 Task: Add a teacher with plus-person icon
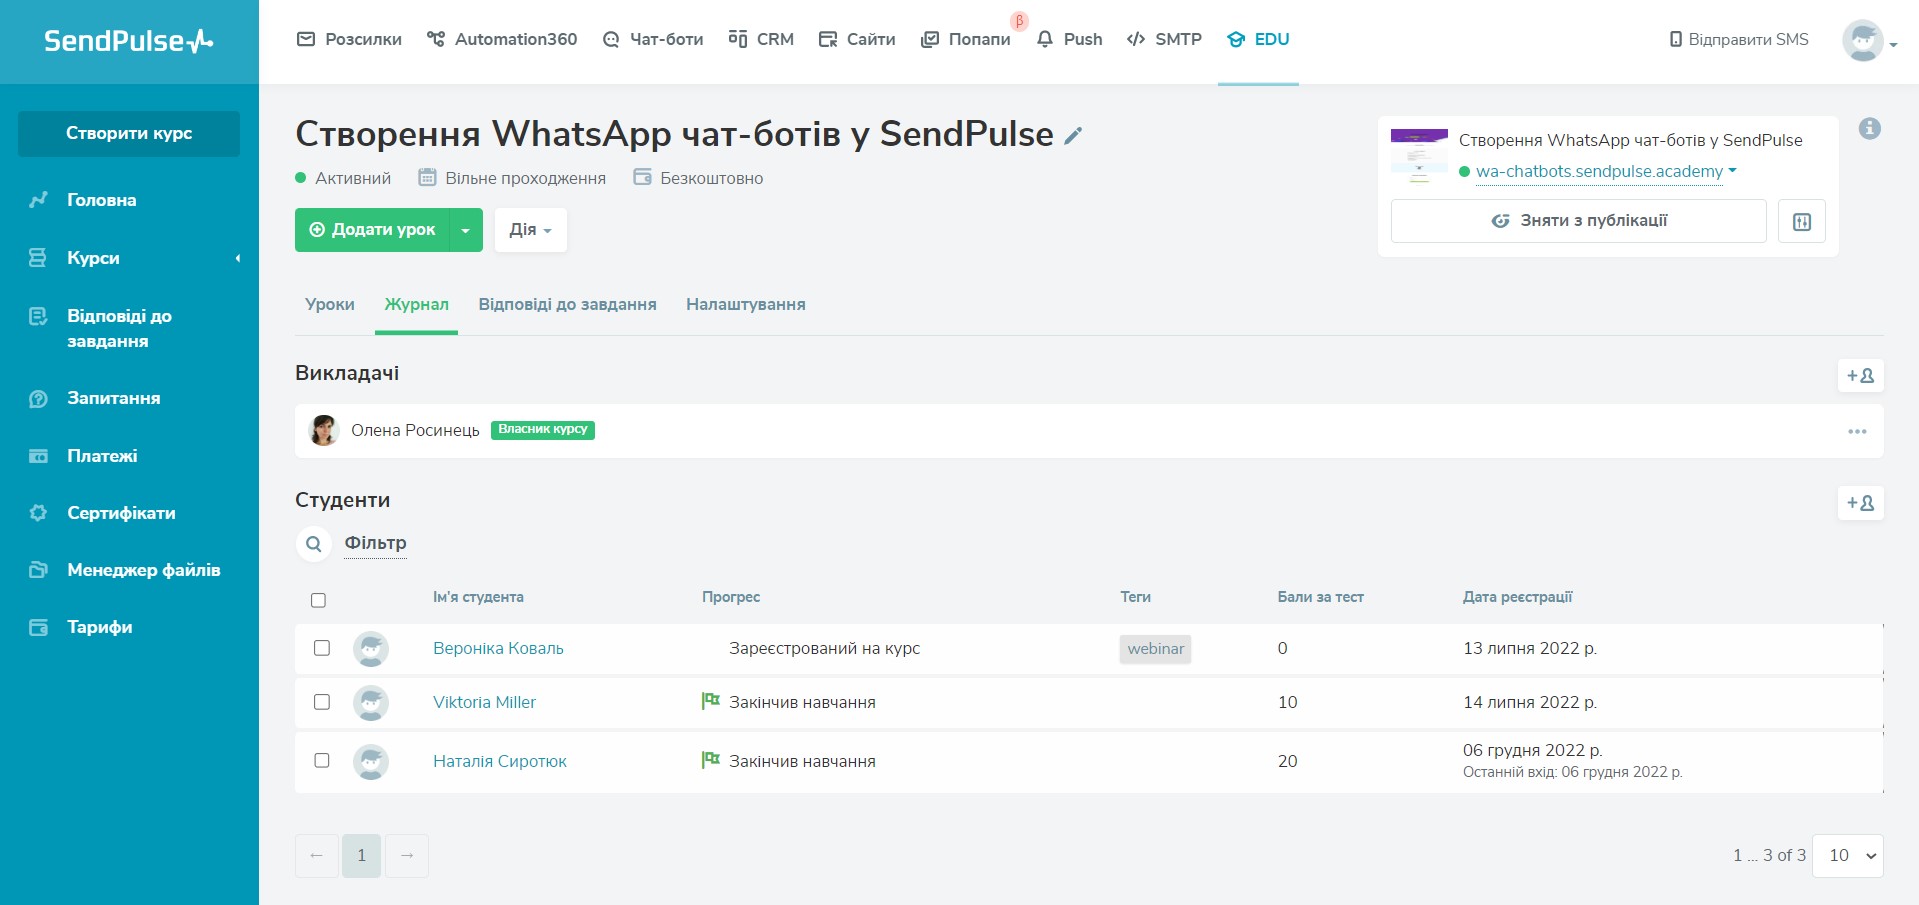click(x=1860, y=376)
